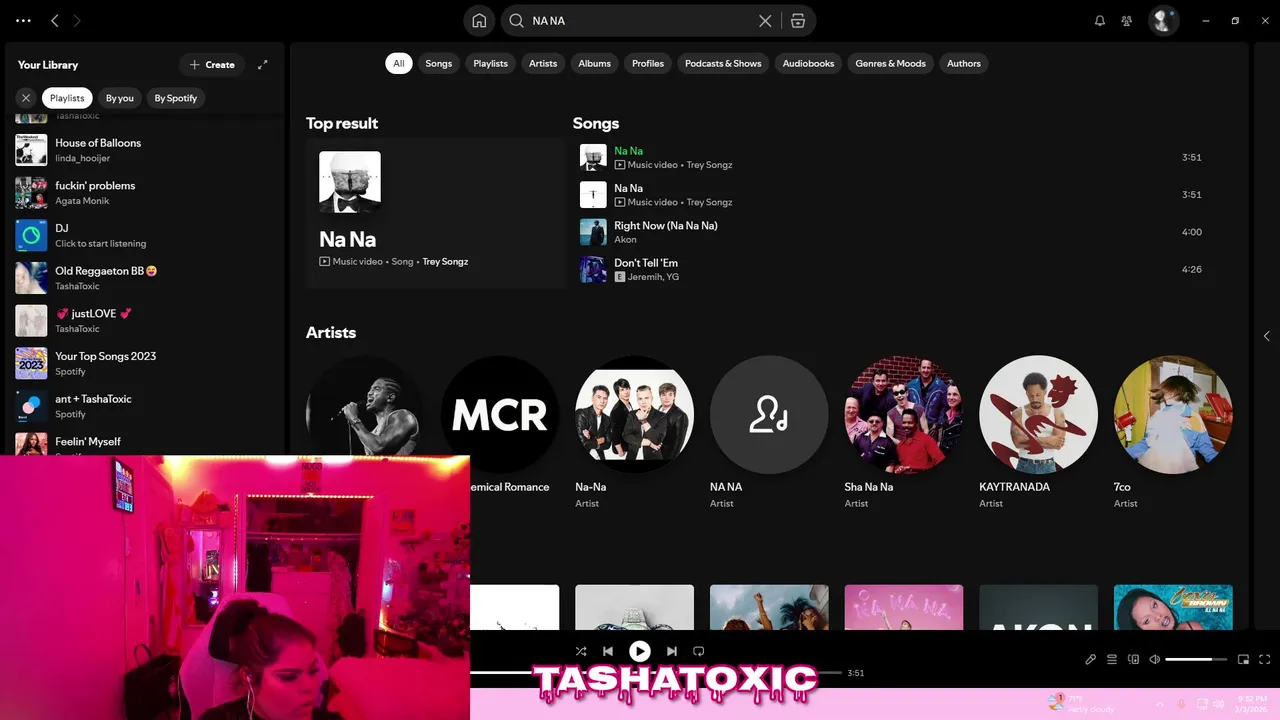Viewport: 1280px width, 720px height.
Task: Select Right Now (Na Na Na) song
Action: click(x=896, y=232)
